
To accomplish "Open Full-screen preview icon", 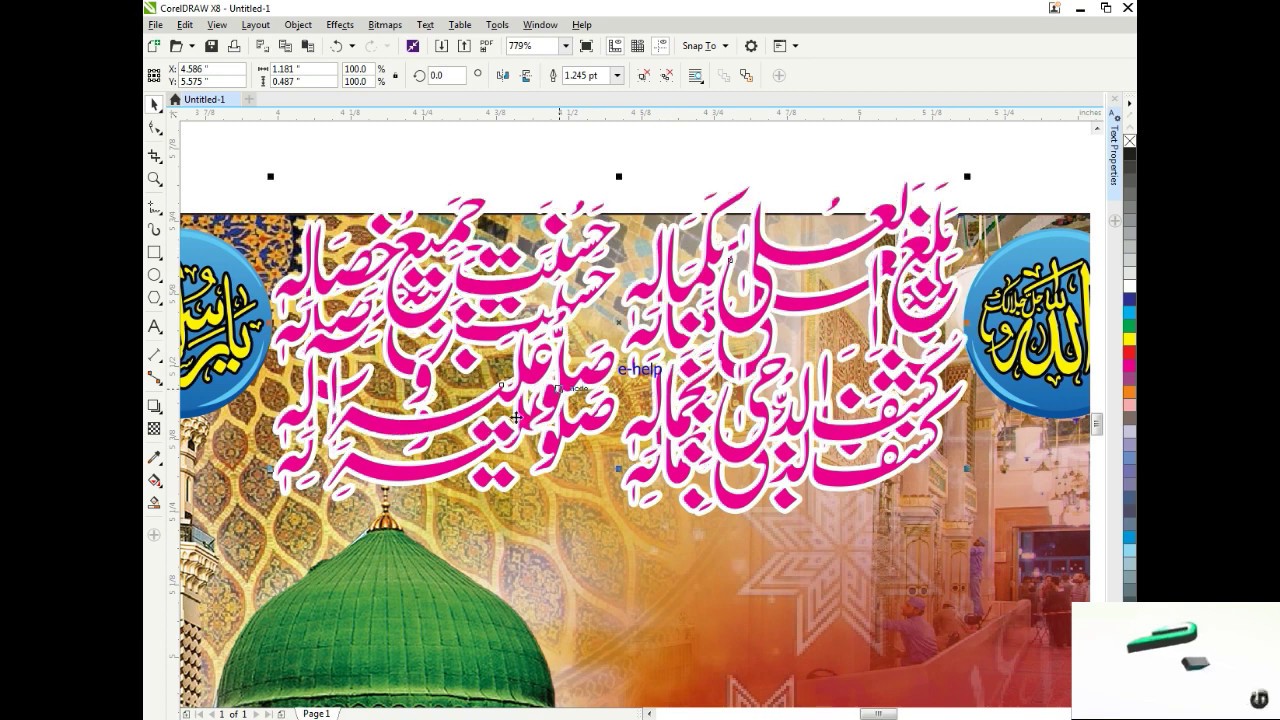I will click(x=587, y=46).
